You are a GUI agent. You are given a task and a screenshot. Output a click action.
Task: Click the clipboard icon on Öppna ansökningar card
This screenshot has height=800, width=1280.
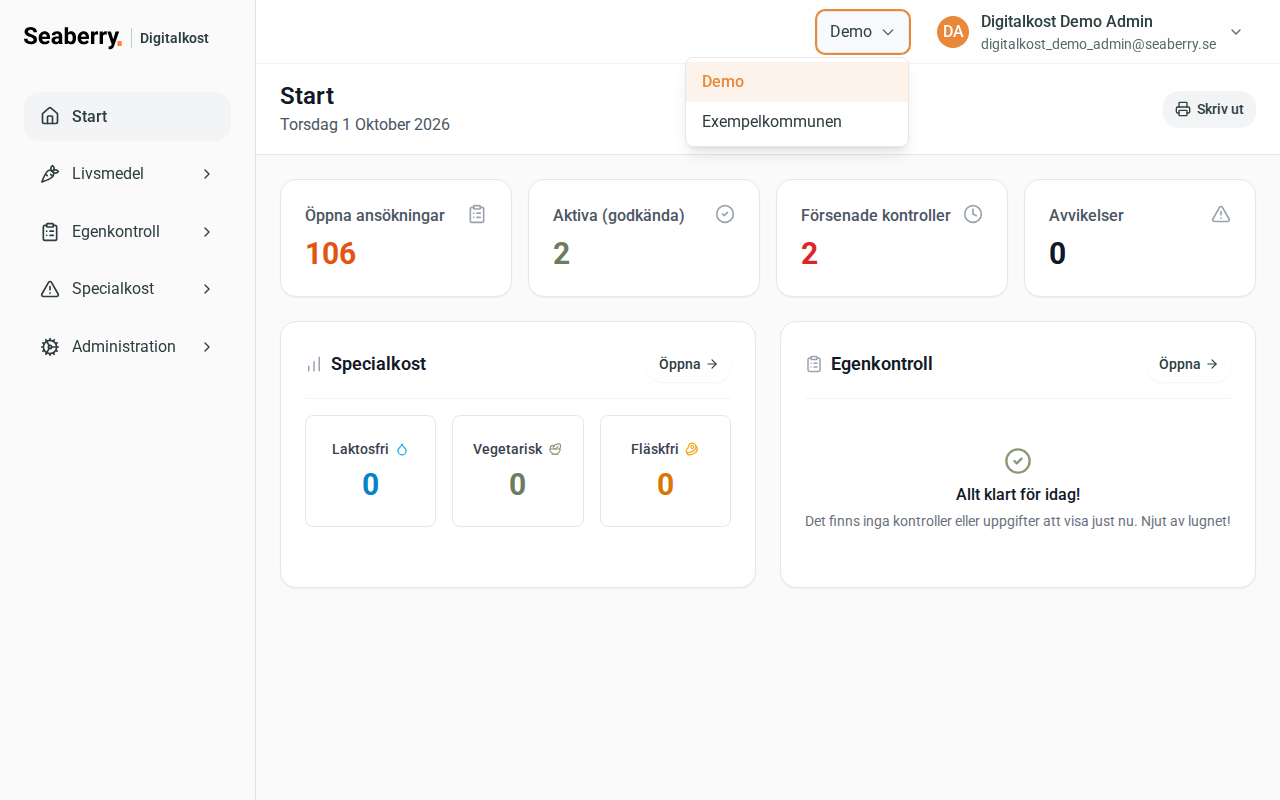[477, 214]
